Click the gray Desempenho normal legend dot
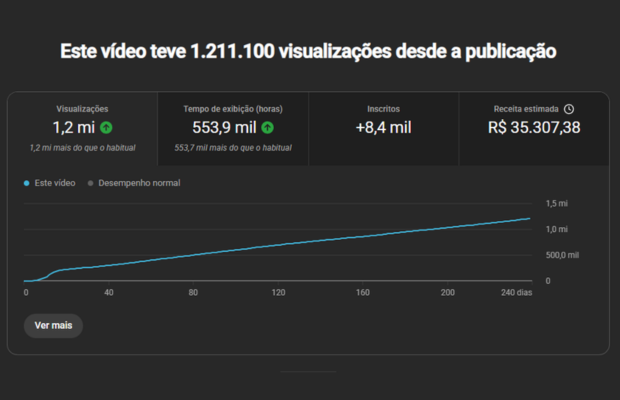This screenshot has height=400, width=620. point(89,183)
